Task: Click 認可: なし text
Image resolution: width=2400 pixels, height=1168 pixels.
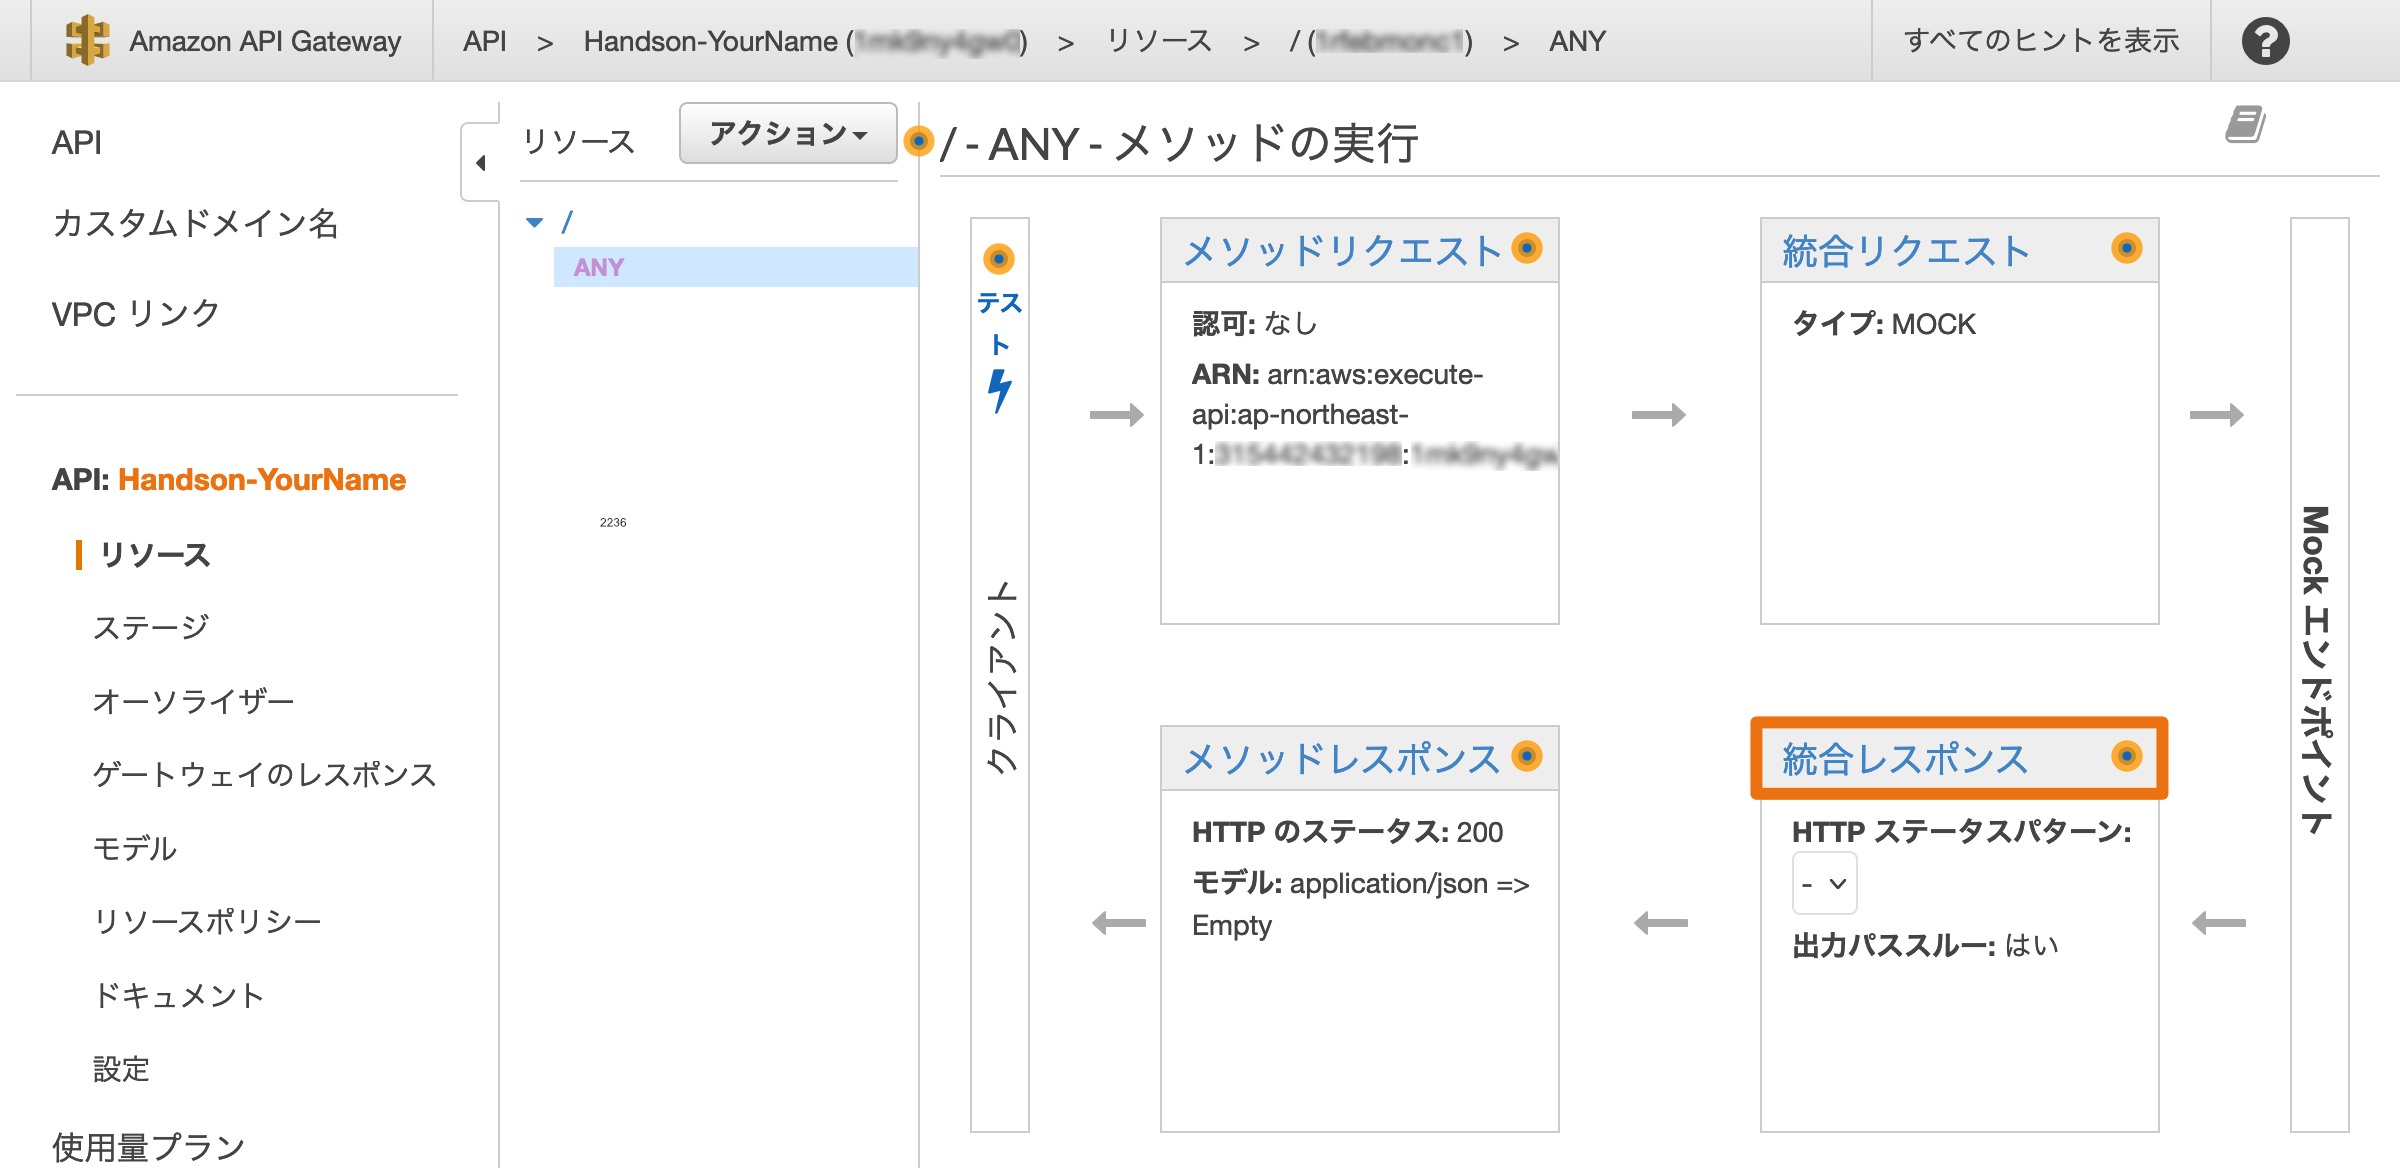Action: pyautogui.click(x=1254, y=324)
